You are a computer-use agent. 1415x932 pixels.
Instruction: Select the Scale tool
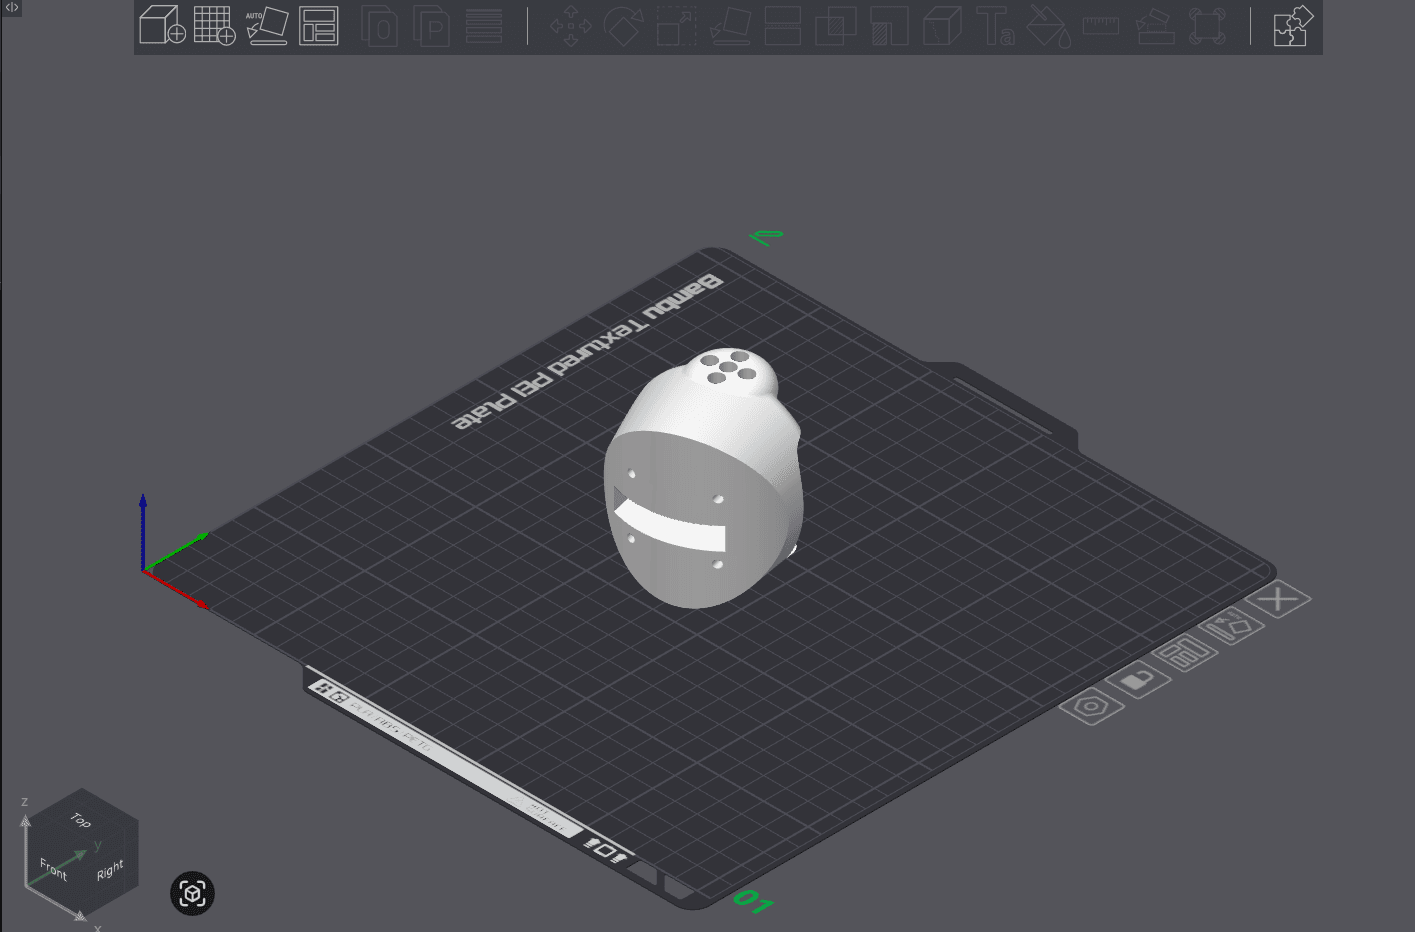pyautogui.click(x=676, y=27)
